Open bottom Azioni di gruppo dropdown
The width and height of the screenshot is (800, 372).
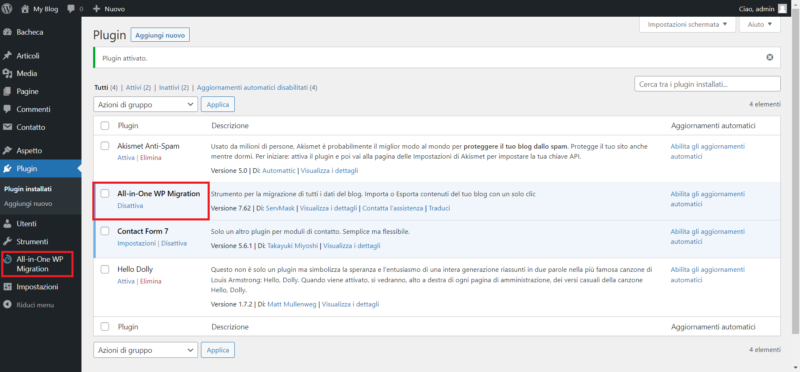tap(145, 350)
